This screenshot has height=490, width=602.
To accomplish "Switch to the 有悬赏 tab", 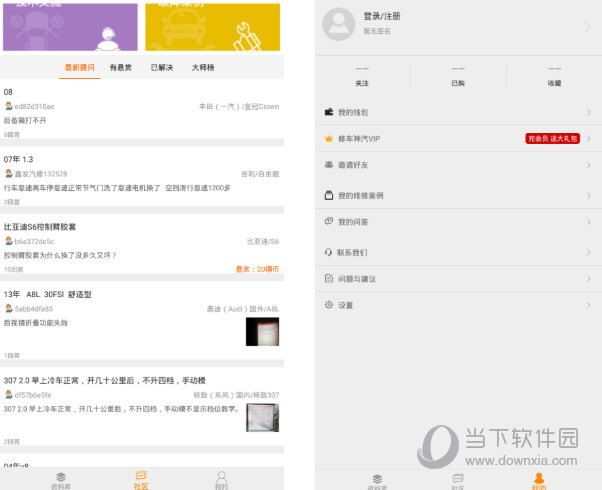I will (x=121, y=68).
